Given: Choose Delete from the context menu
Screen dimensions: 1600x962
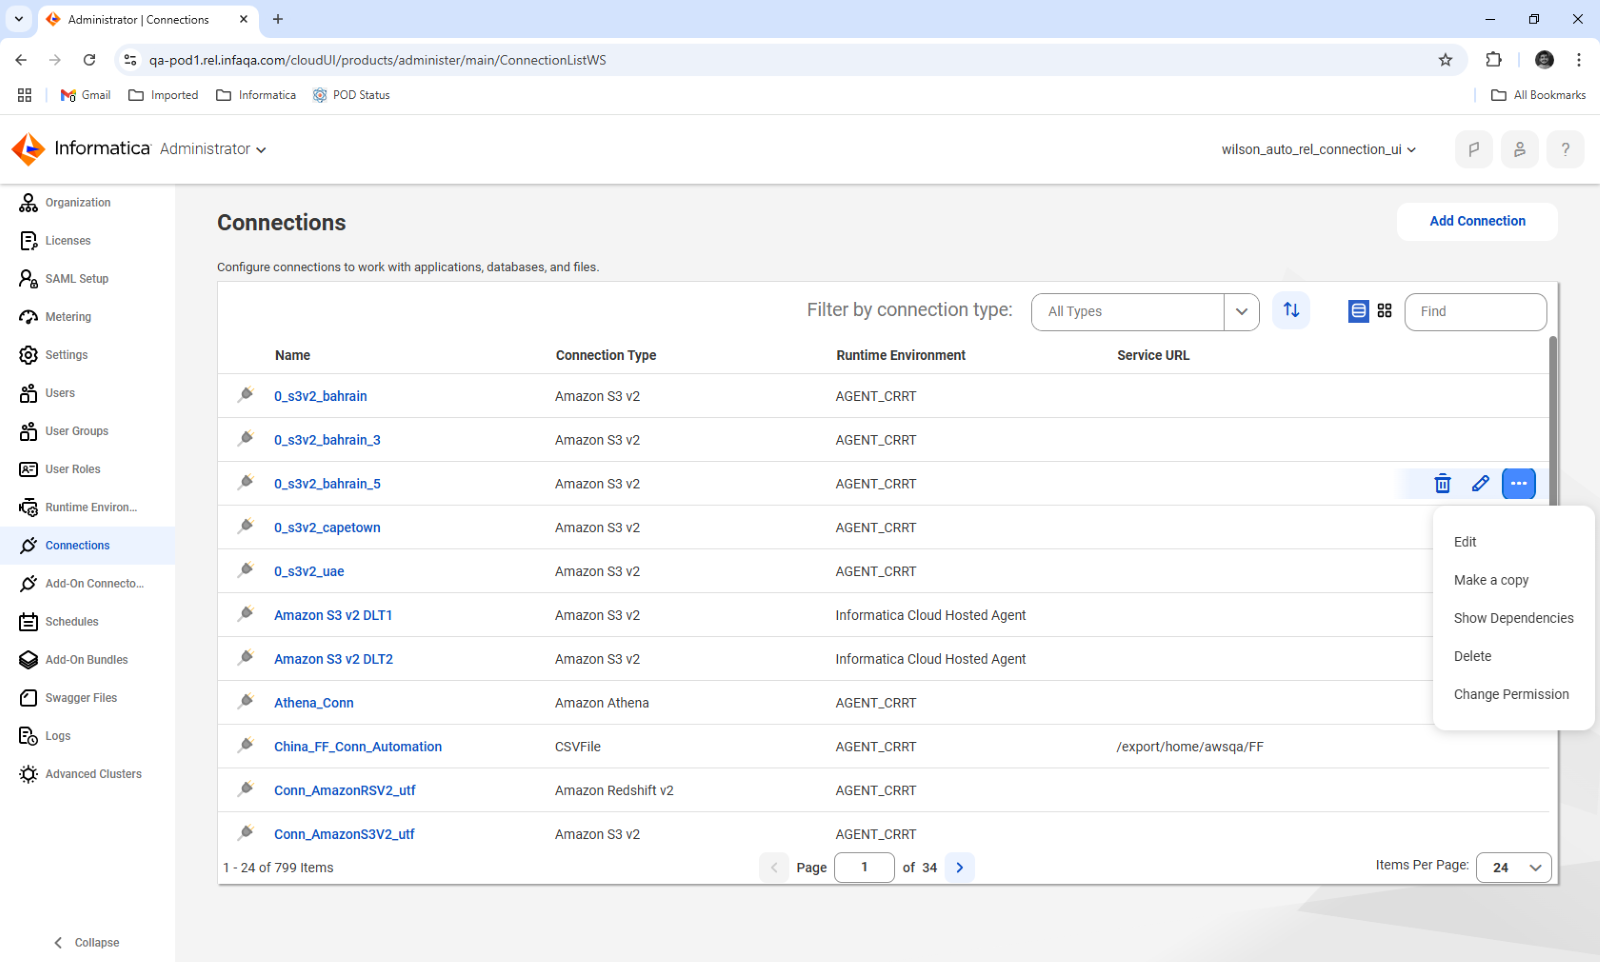Looking at the screenshot, I should click(1472, 656).
